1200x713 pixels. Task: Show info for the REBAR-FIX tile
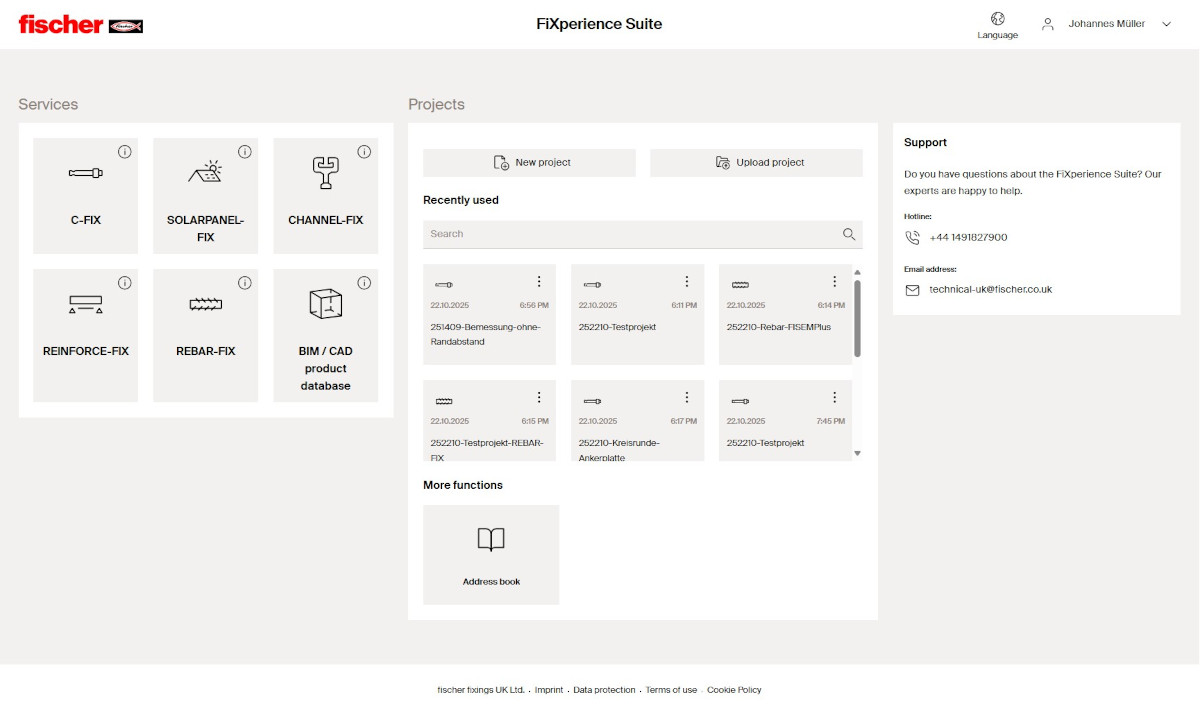click(x=244, y=283)
